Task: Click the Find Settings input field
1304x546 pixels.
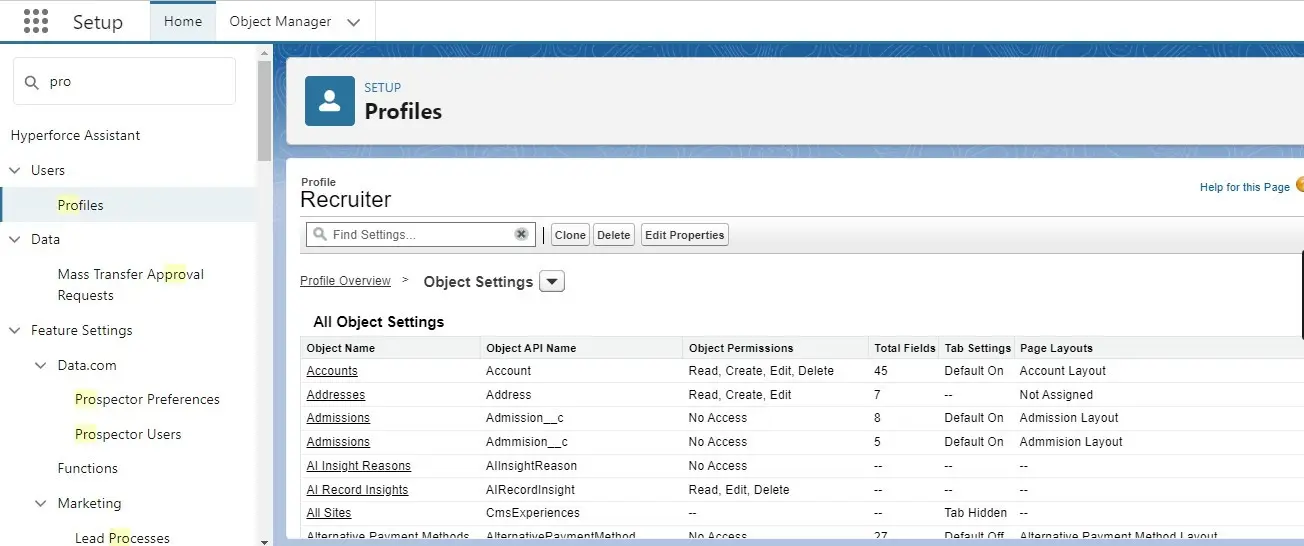Action: coord(420,234)
